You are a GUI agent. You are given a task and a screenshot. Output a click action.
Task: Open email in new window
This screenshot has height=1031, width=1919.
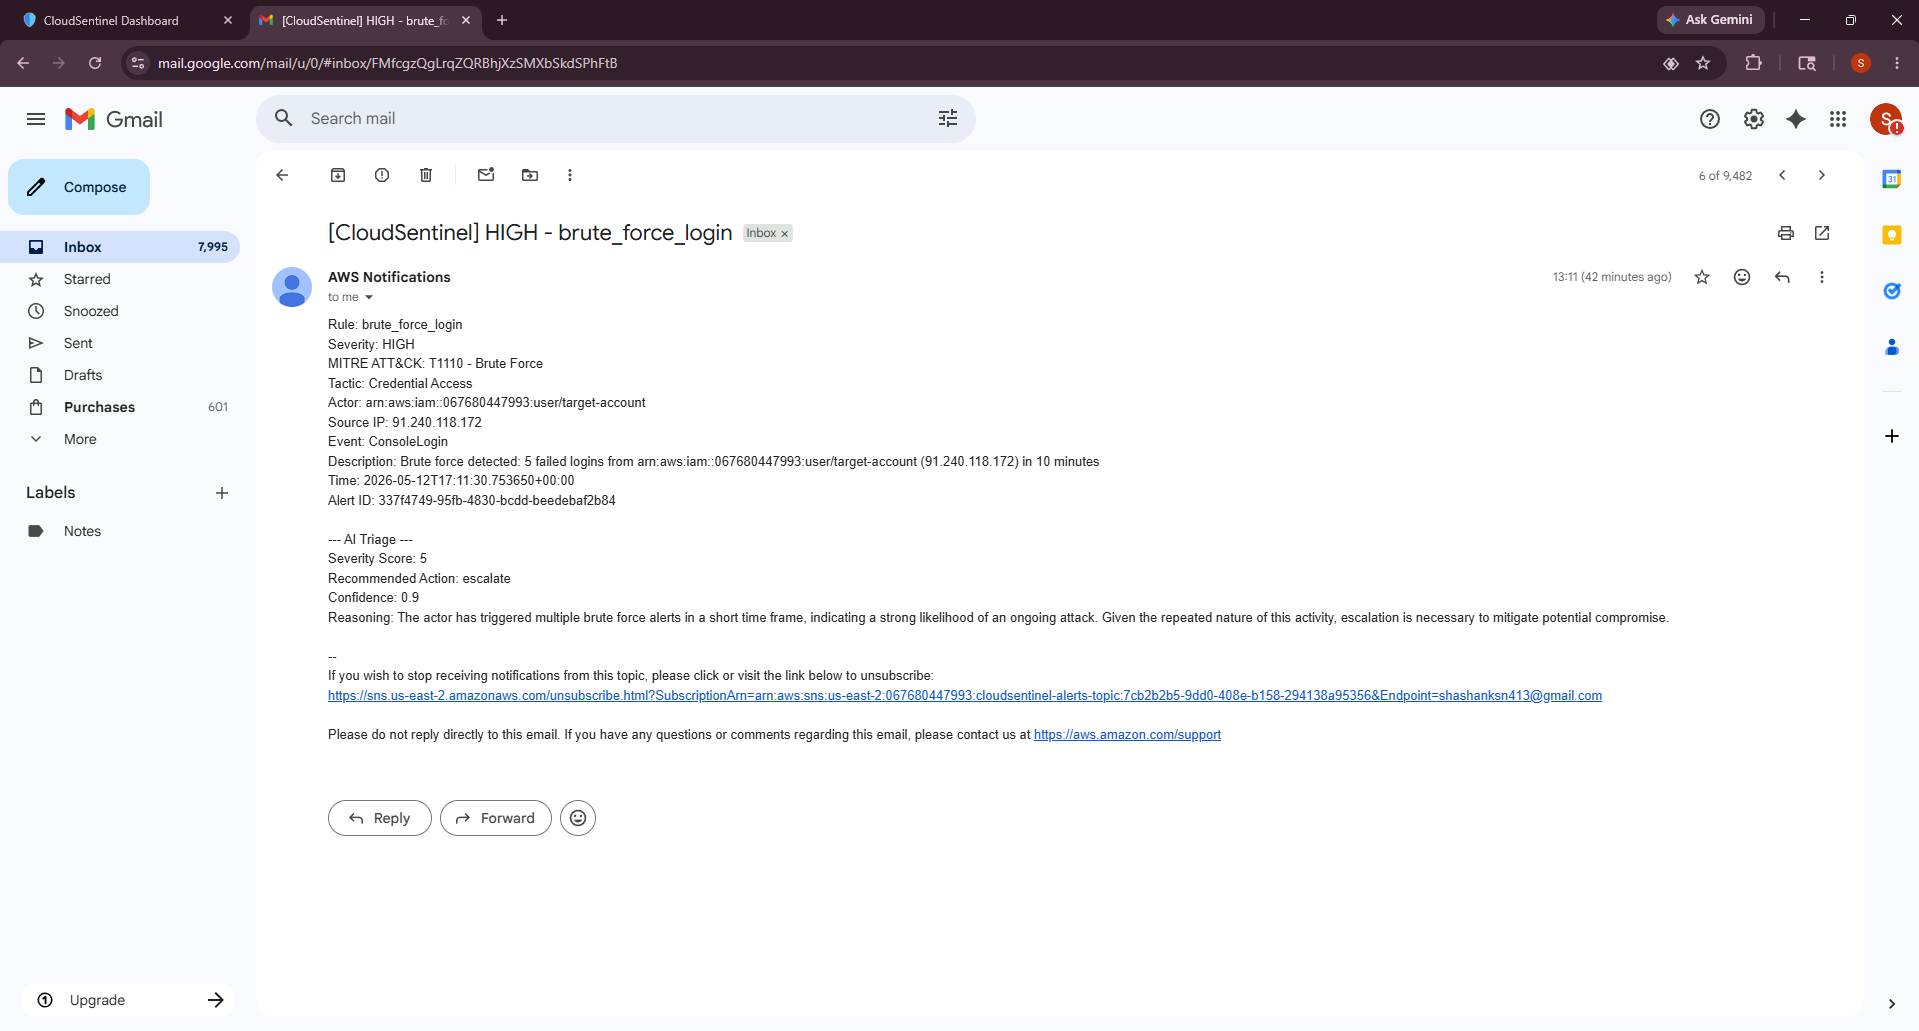point(1822,233)
